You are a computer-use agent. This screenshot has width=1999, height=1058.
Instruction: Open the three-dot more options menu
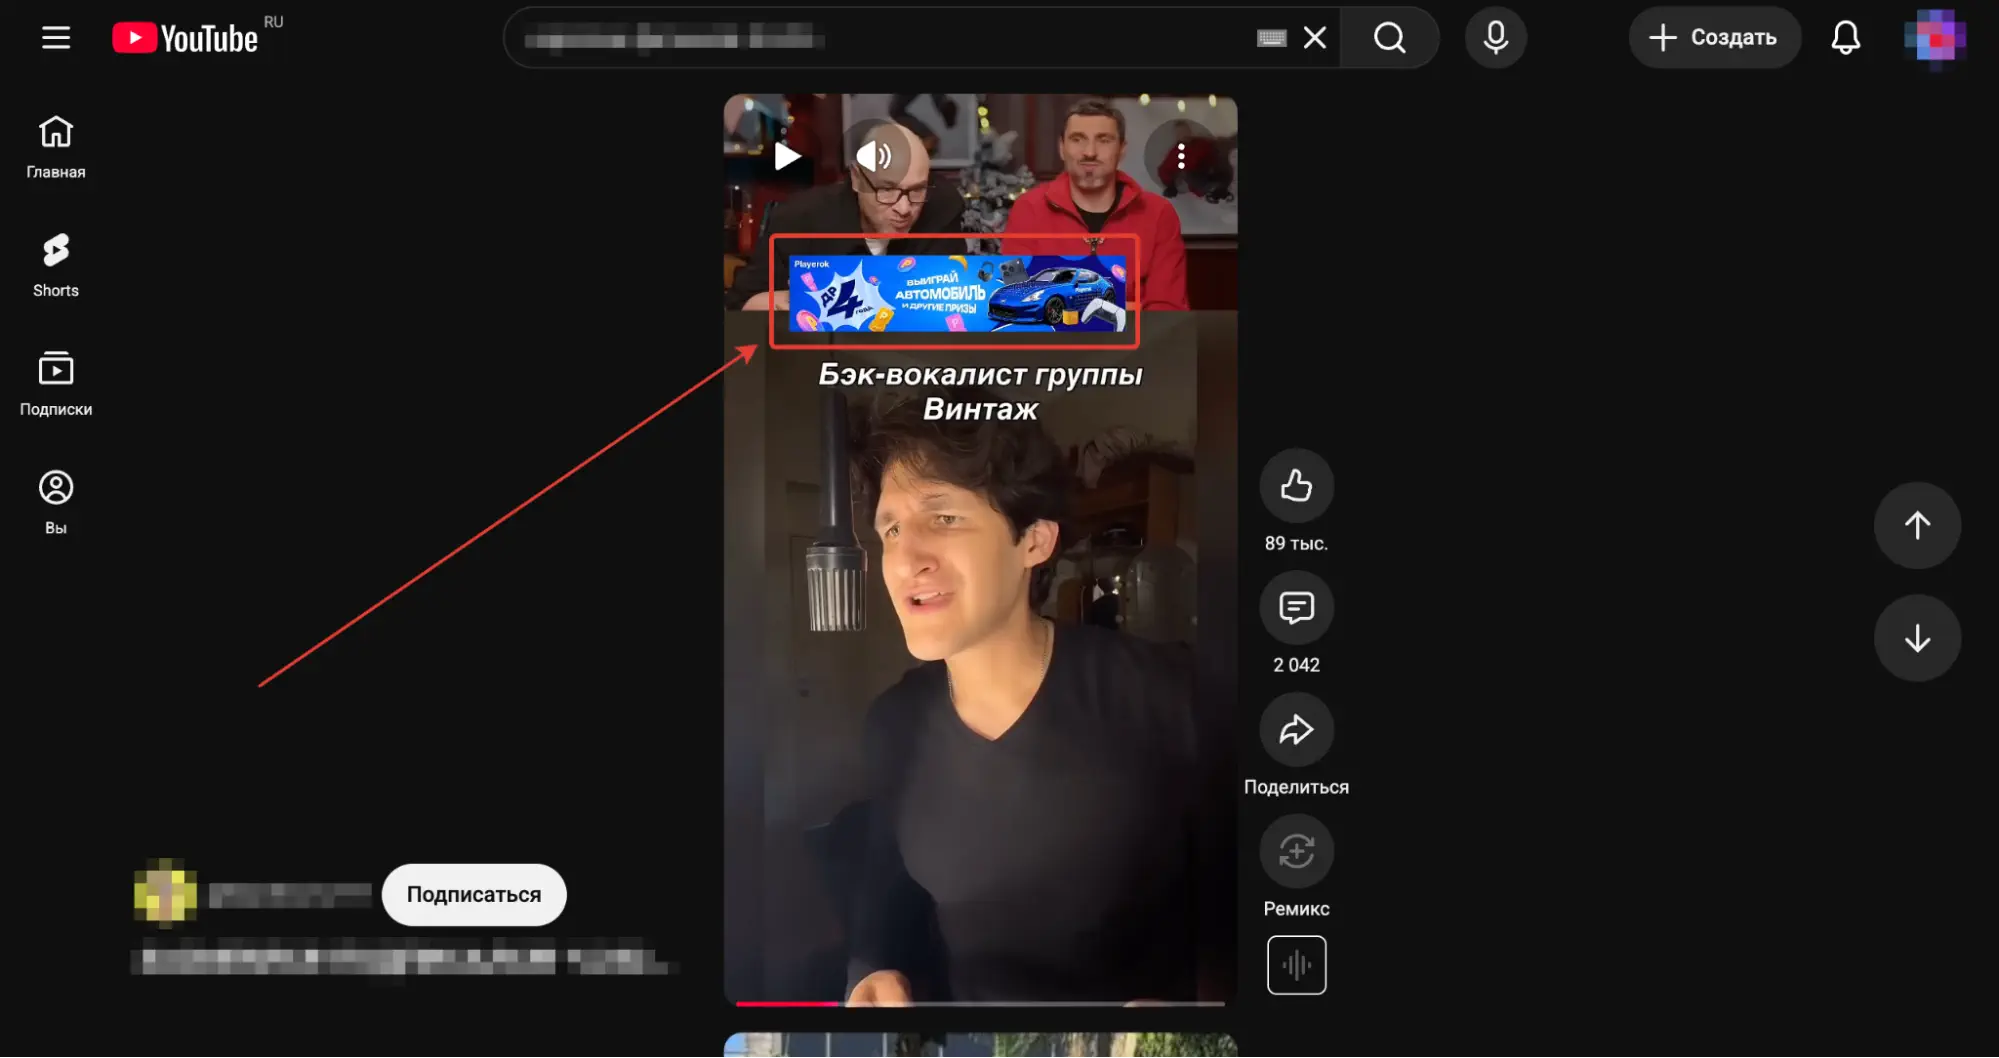pyautogui.click(x=1181, y=156)
